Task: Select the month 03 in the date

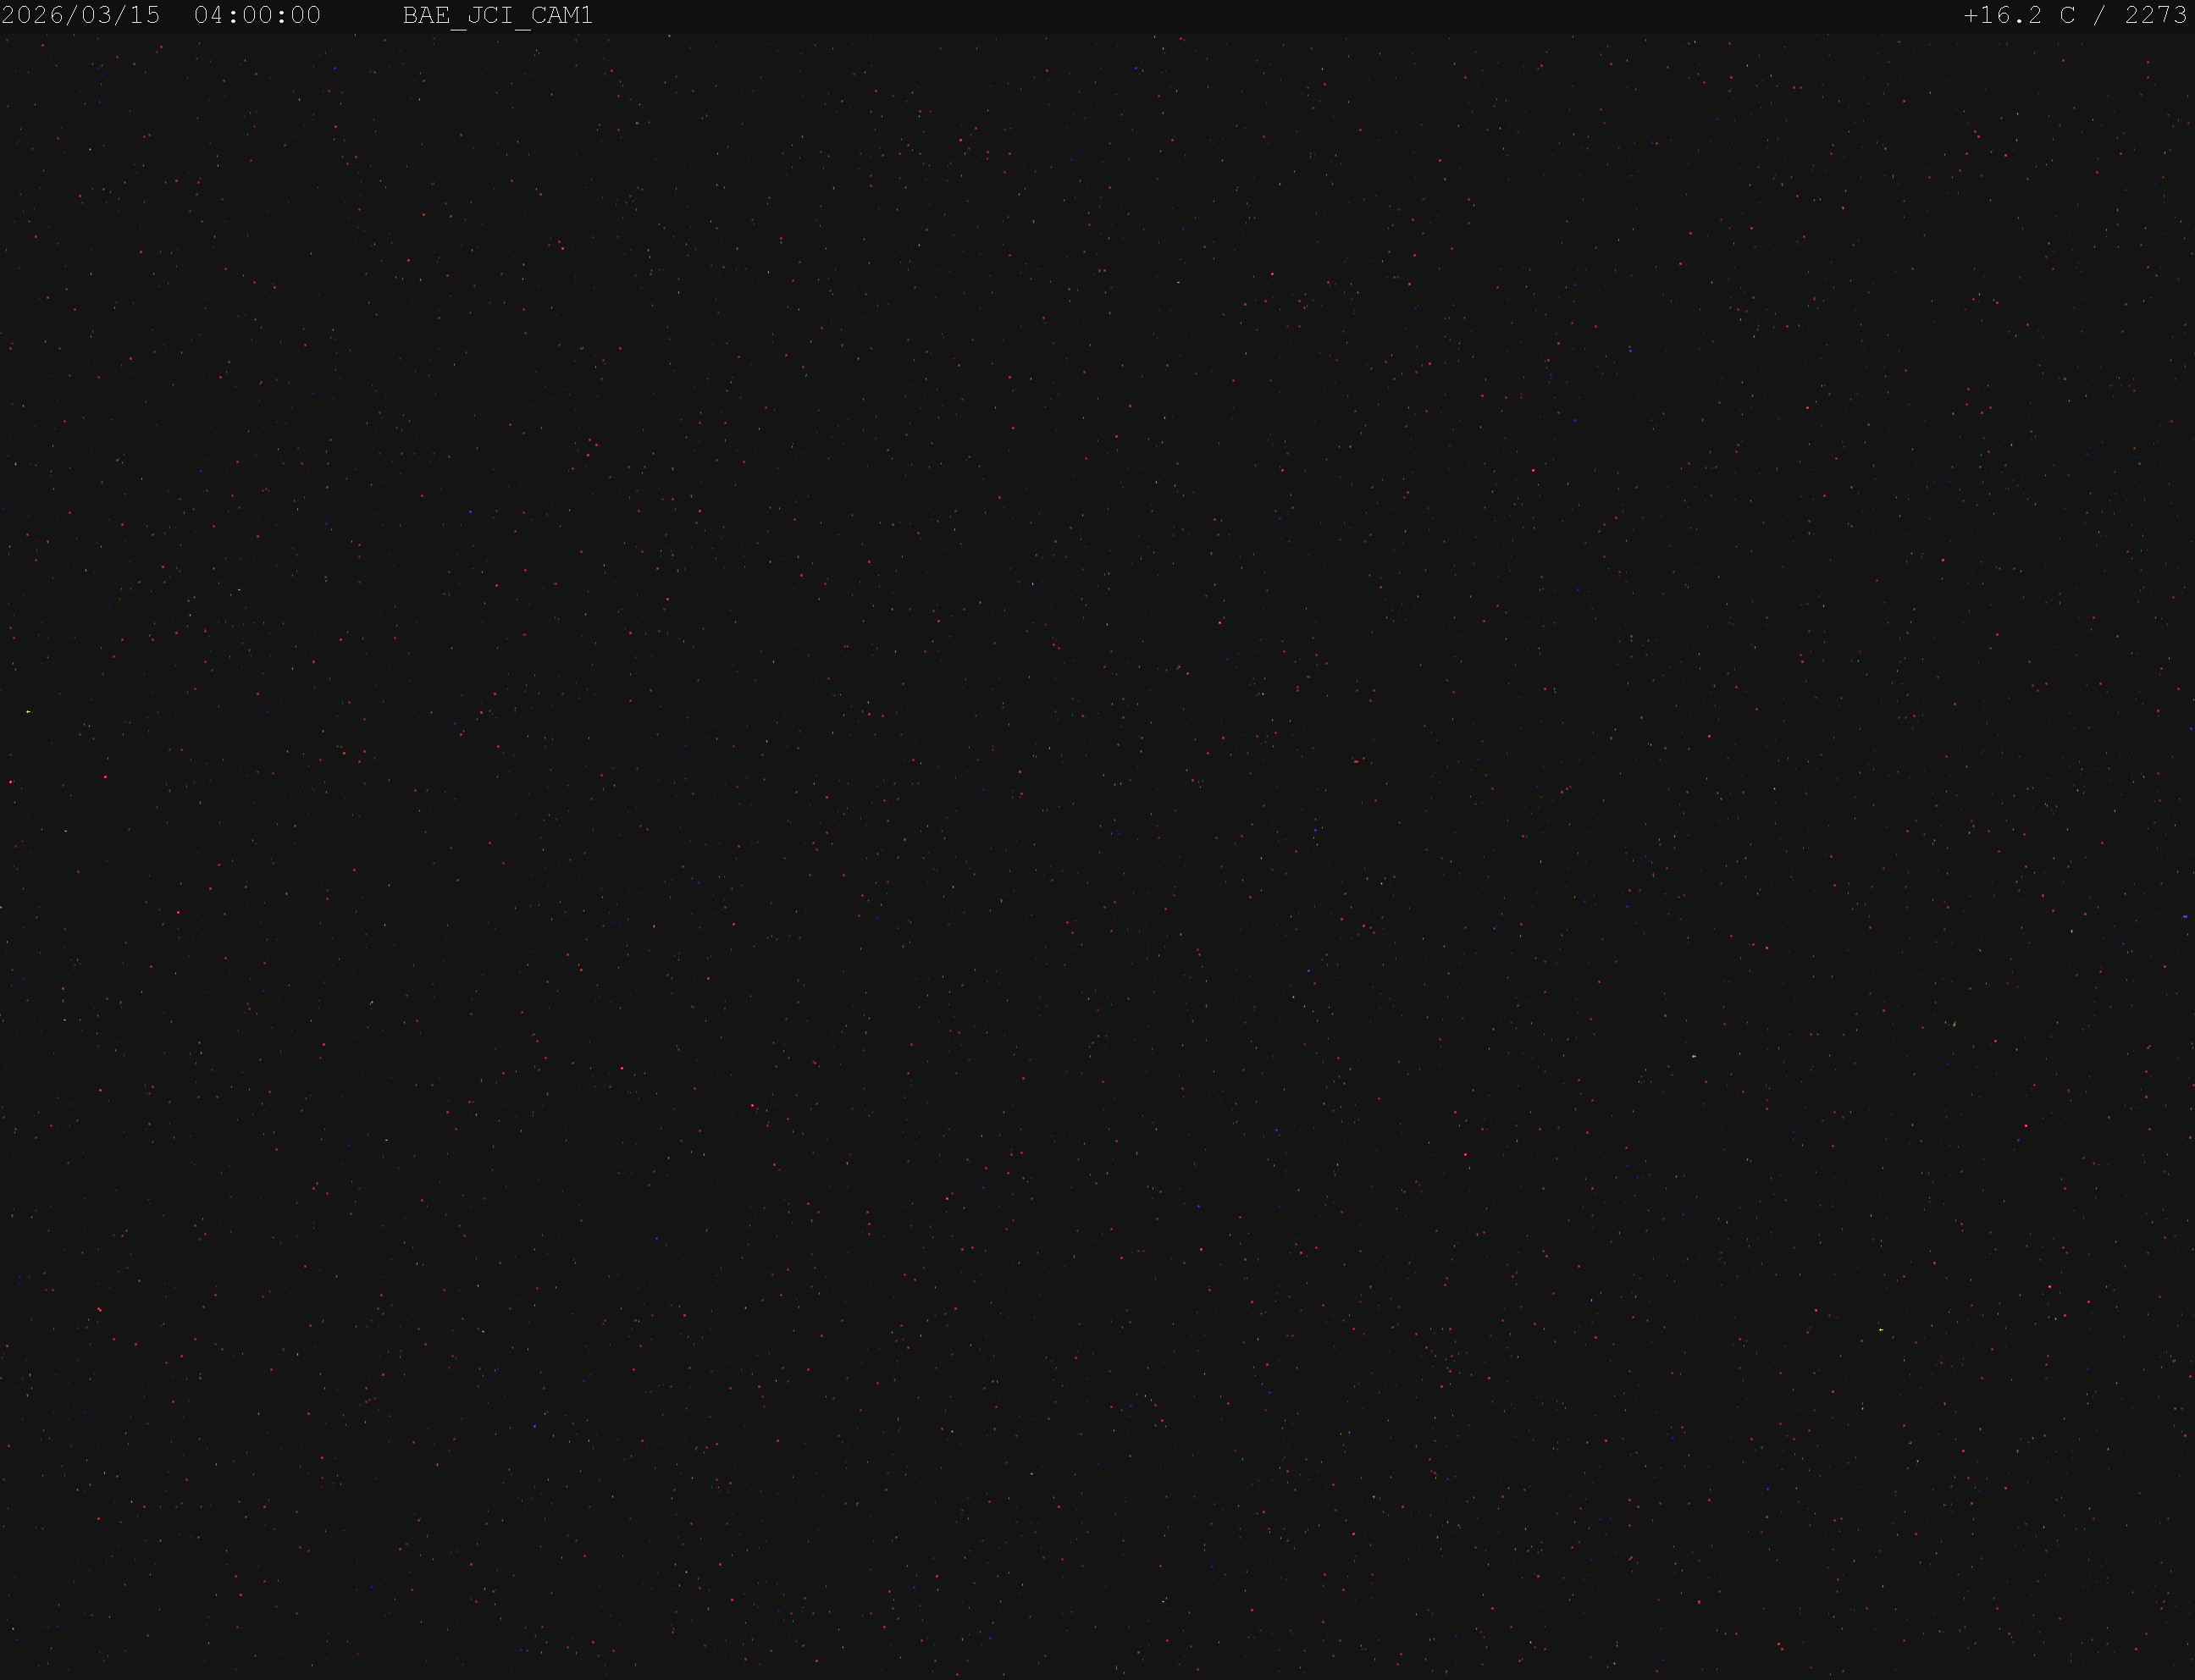Action: [x=98, y=15]
